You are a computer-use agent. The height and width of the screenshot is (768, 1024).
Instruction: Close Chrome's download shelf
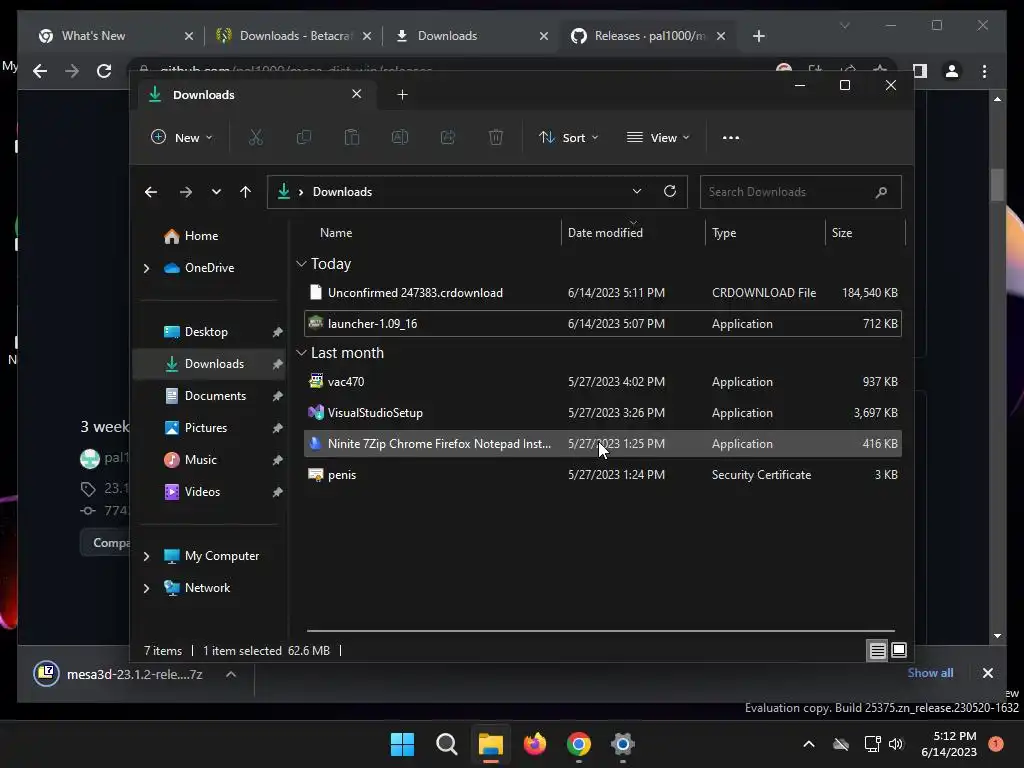(x=987, y=673)
